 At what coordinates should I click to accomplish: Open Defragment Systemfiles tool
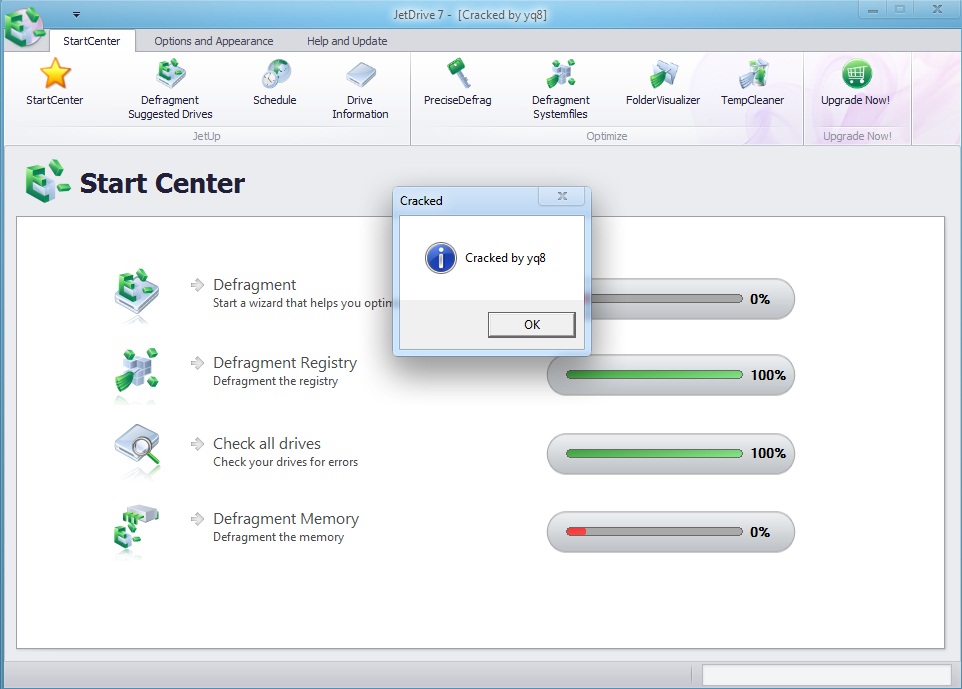[561, 89]
